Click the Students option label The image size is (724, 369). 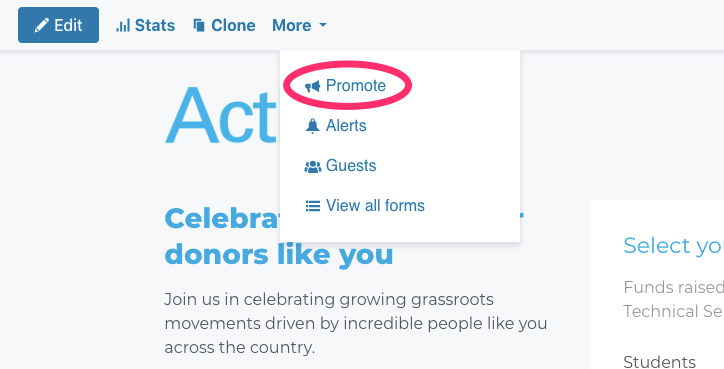coord(659,362)
